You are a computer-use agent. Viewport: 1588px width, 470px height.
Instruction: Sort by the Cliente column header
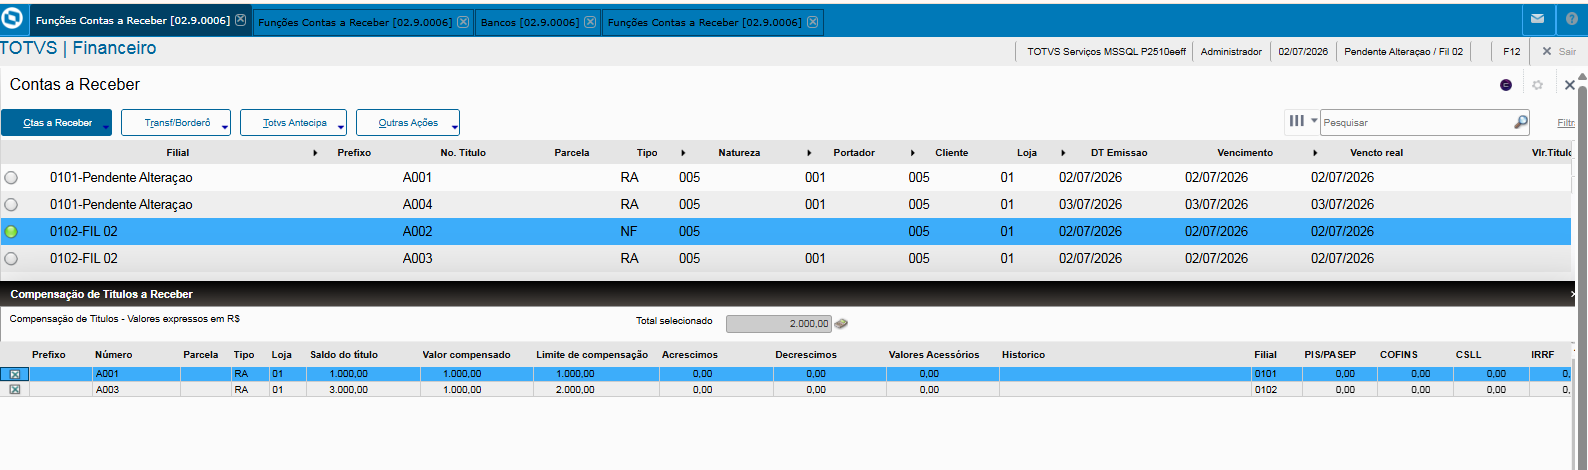(x=952, y=153)
